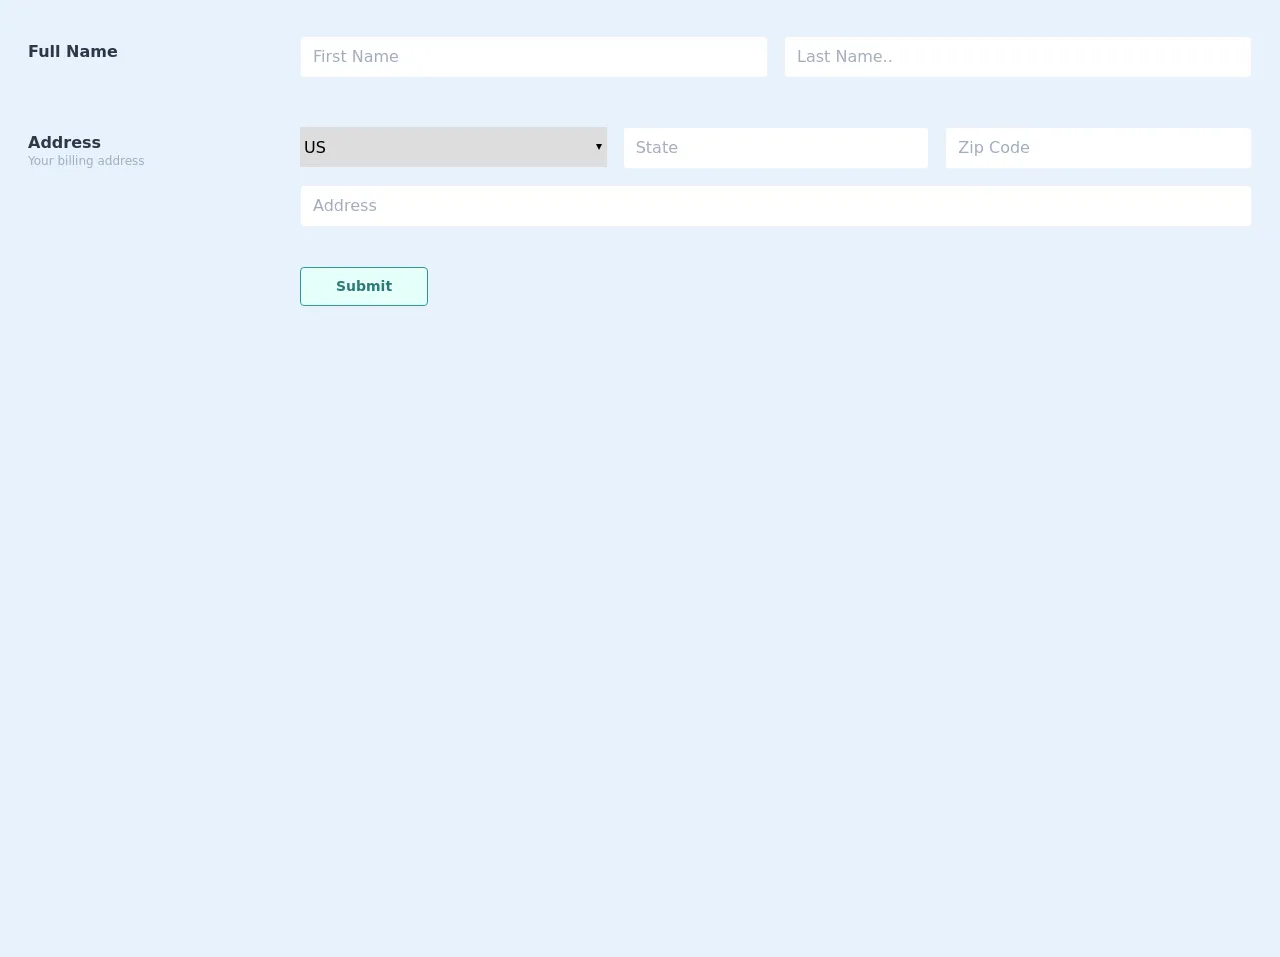The image size is (1280, 957).
Task: Expand the country list showing US
Action: (453, 147)
